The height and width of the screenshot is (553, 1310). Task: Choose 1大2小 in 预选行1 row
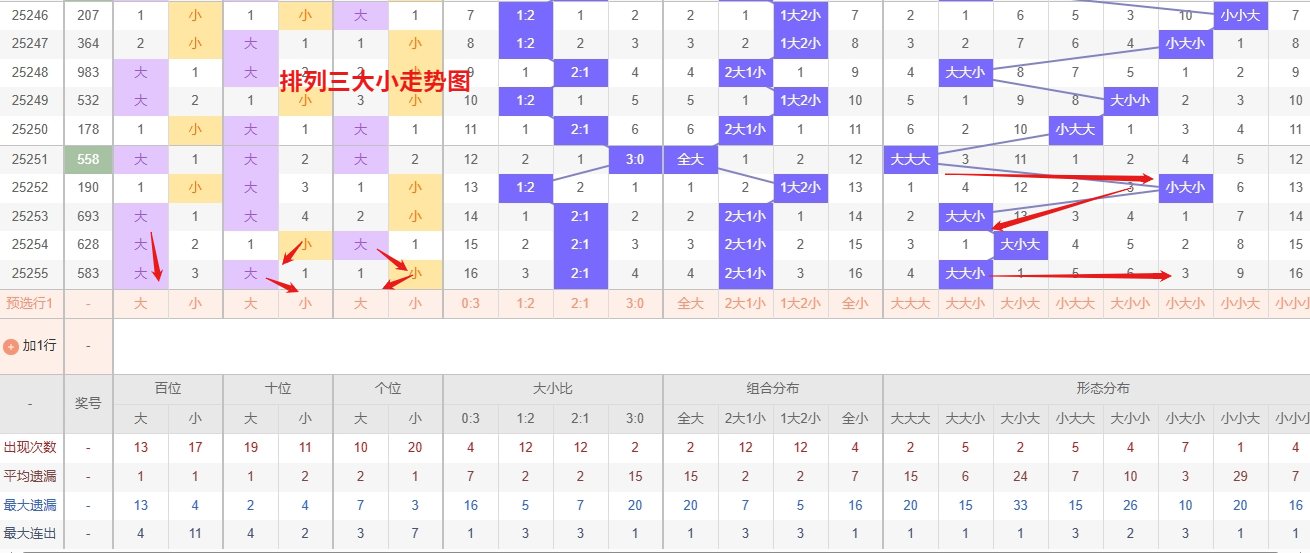coord(800,303)
